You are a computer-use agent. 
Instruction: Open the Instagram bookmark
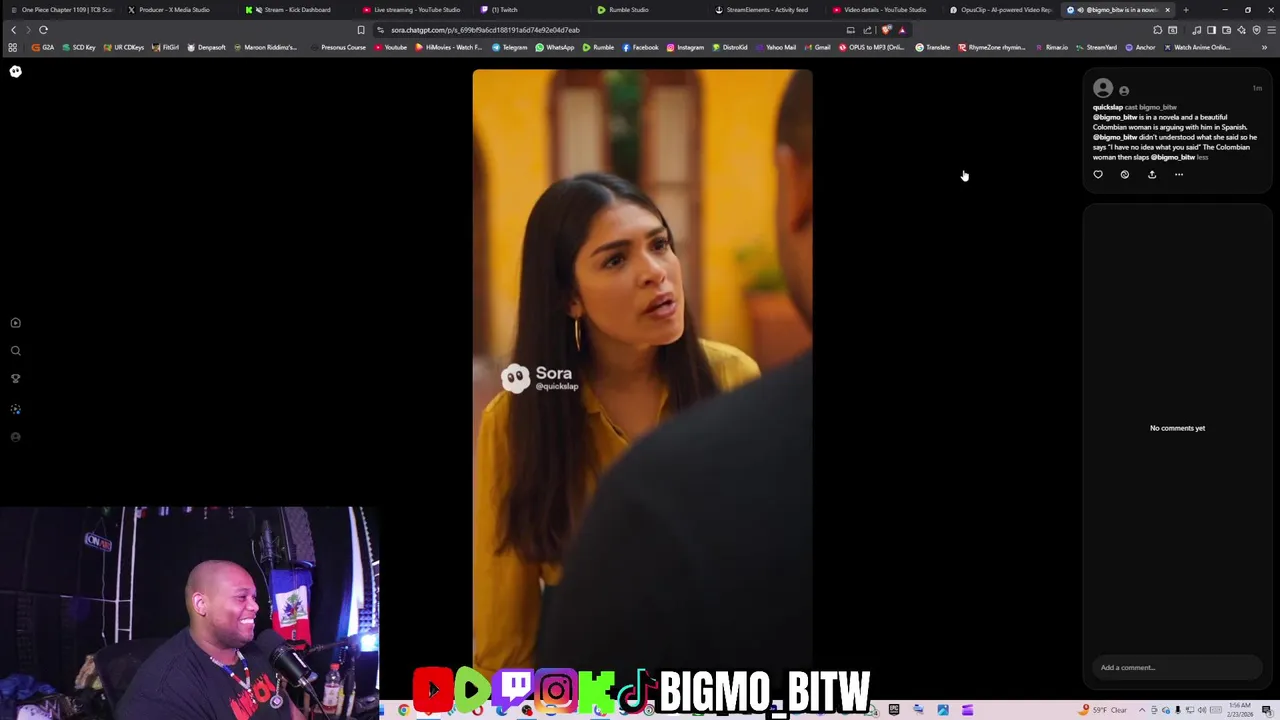pos(685,47)
